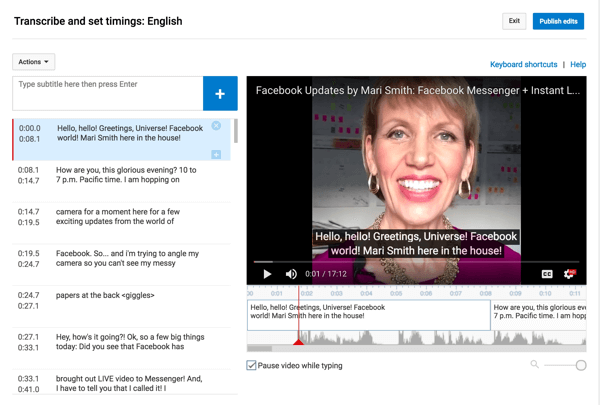Open Keyboard shortcuts link

coord(523,64)
